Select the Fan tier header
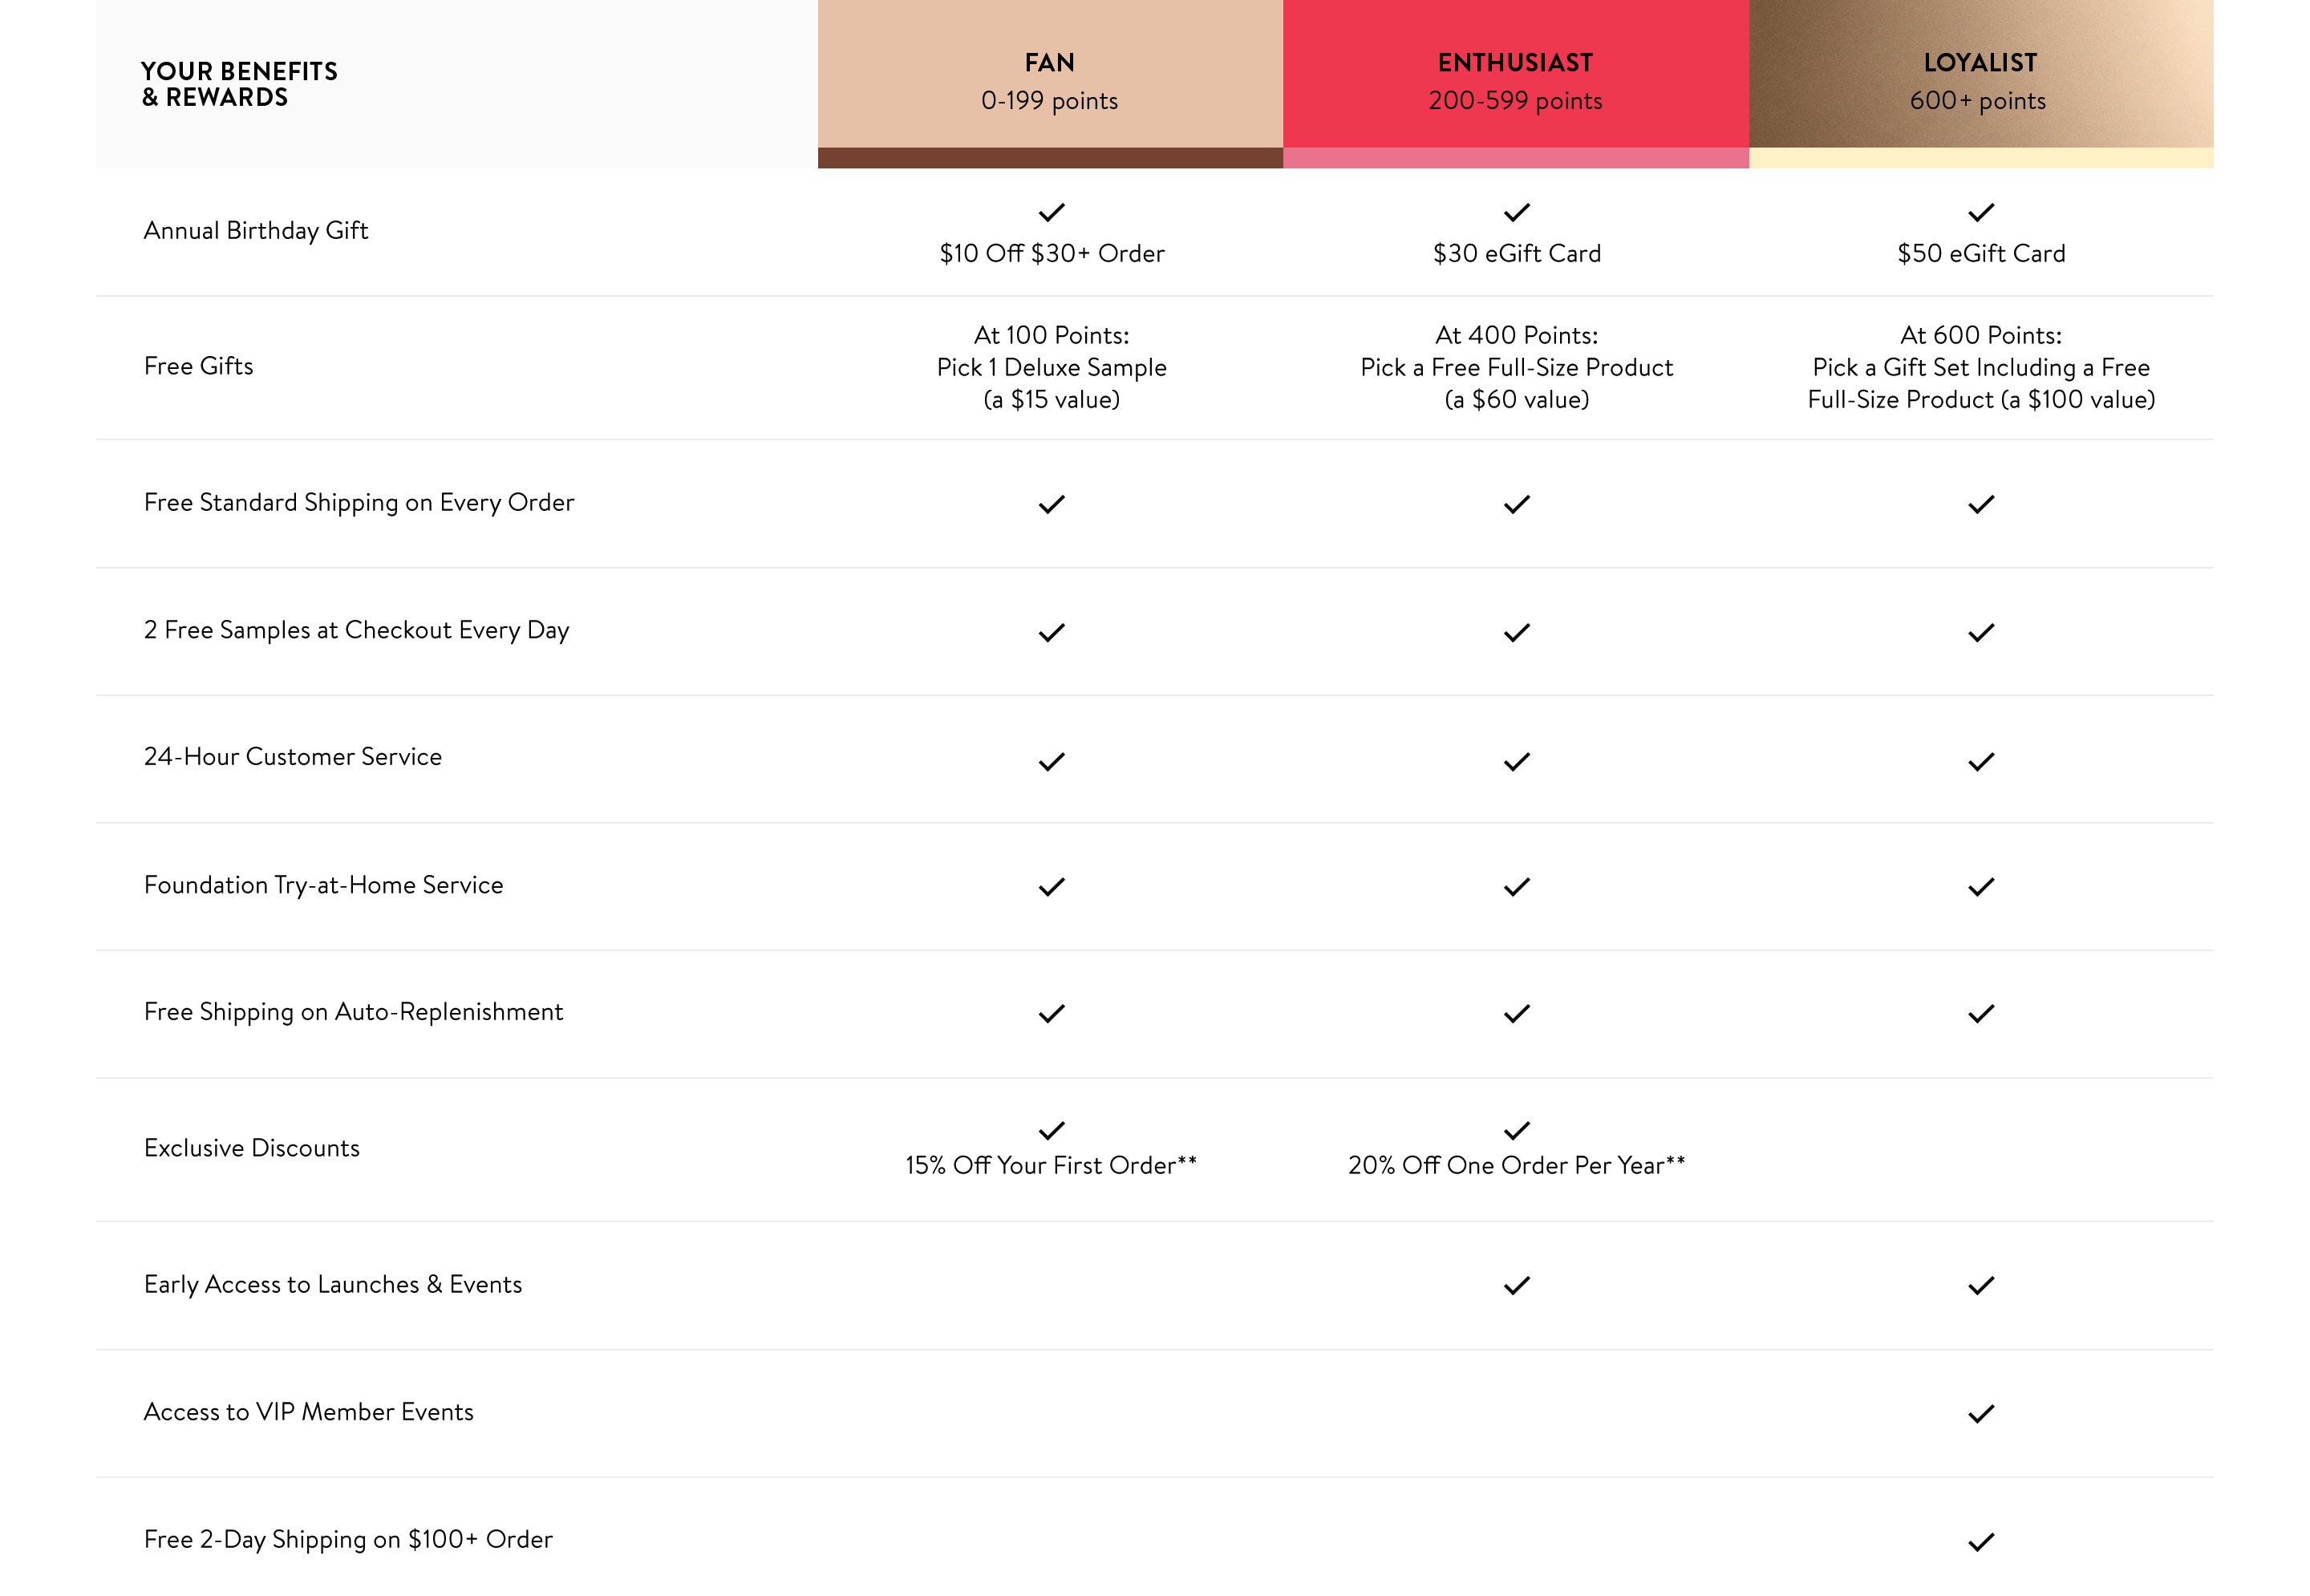Screen dimensions: 2310x1596 click(x=1049, y=80)
